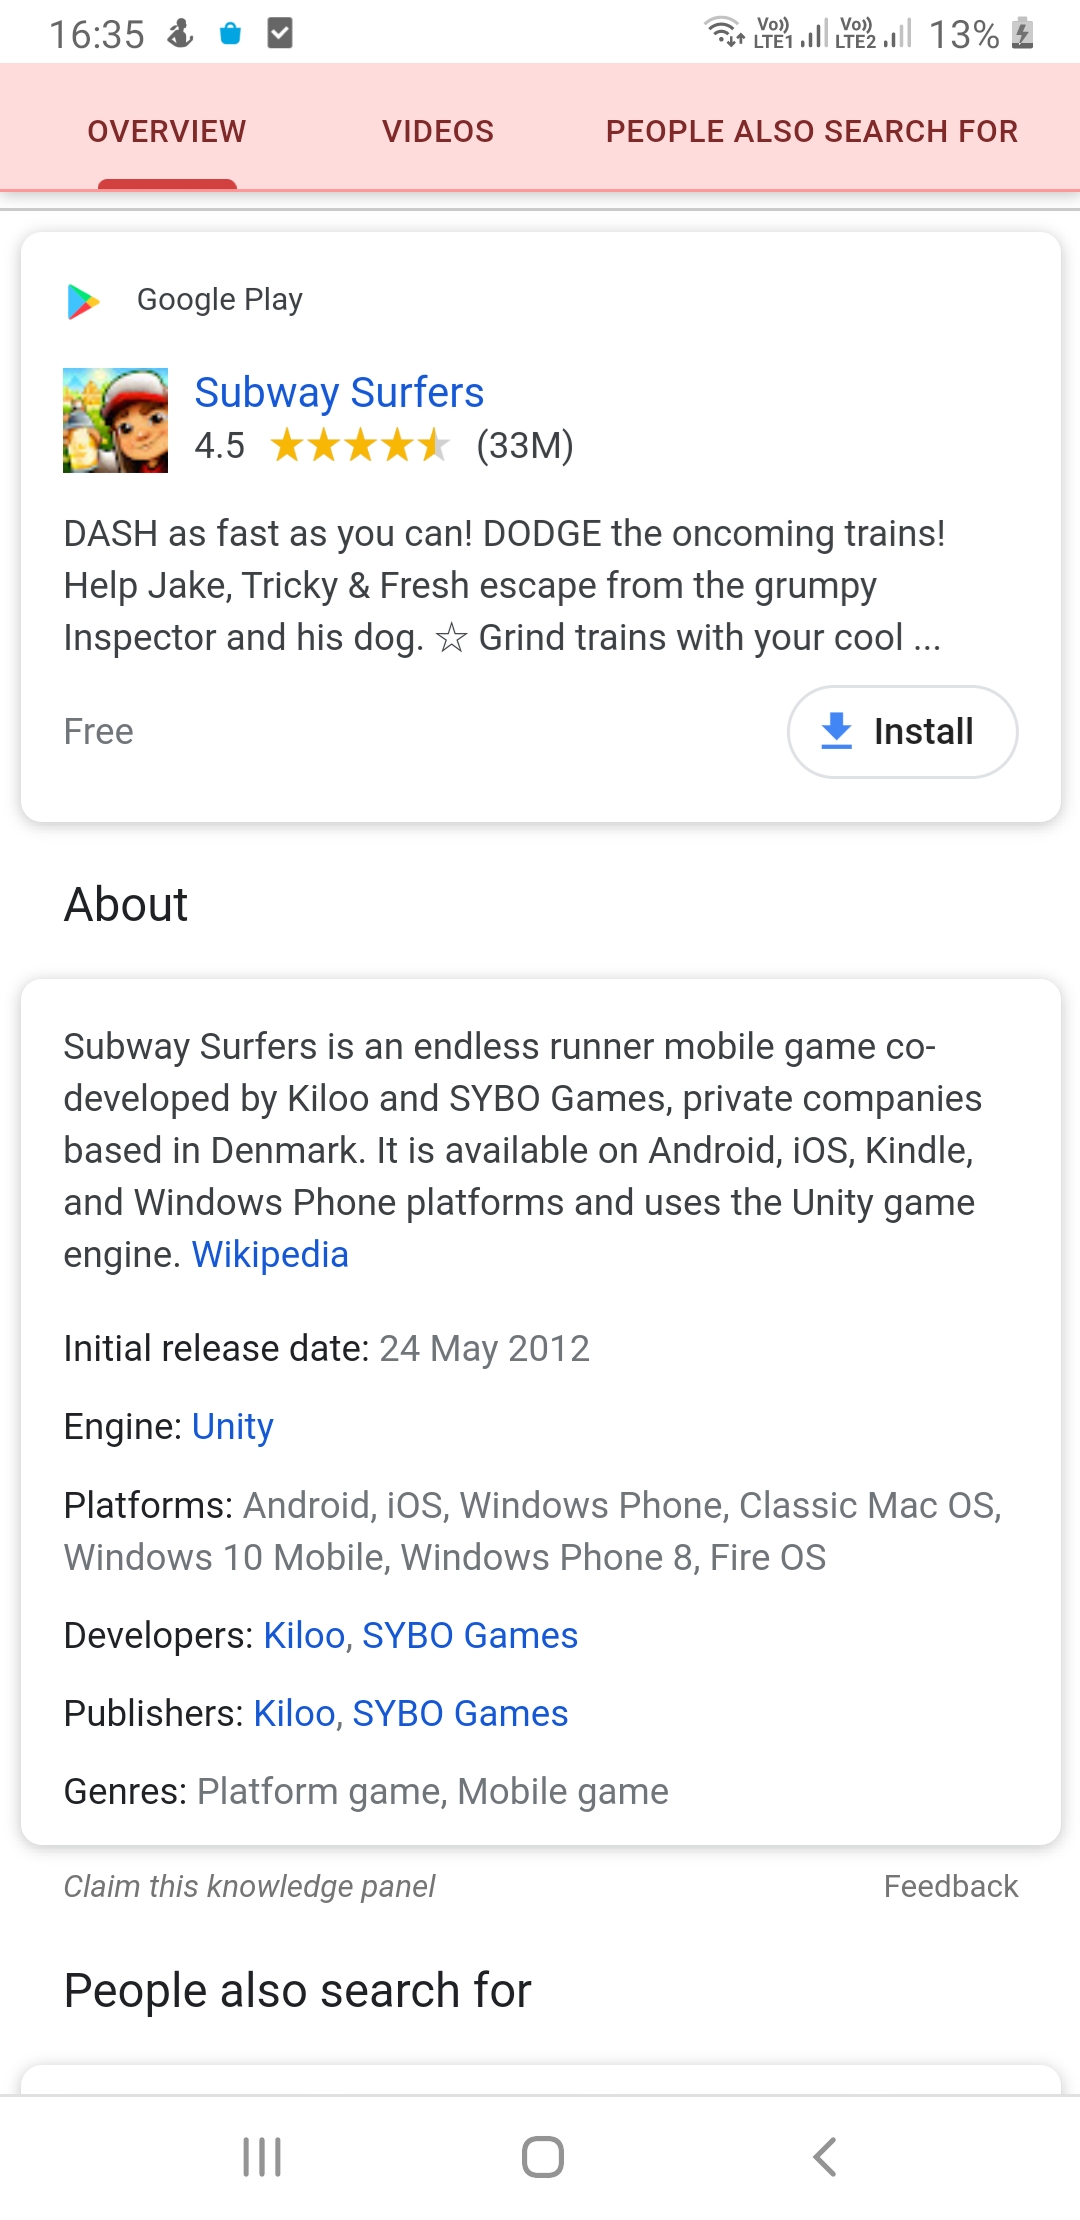
Task: Click the Unity engine link
Action: (x=231, y=1427)
